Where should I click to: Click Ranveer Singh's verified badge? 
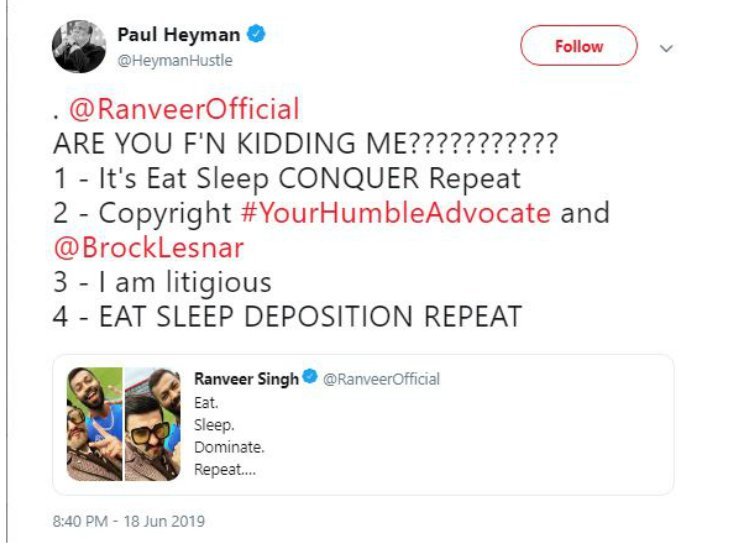click(x=311, y=379)
